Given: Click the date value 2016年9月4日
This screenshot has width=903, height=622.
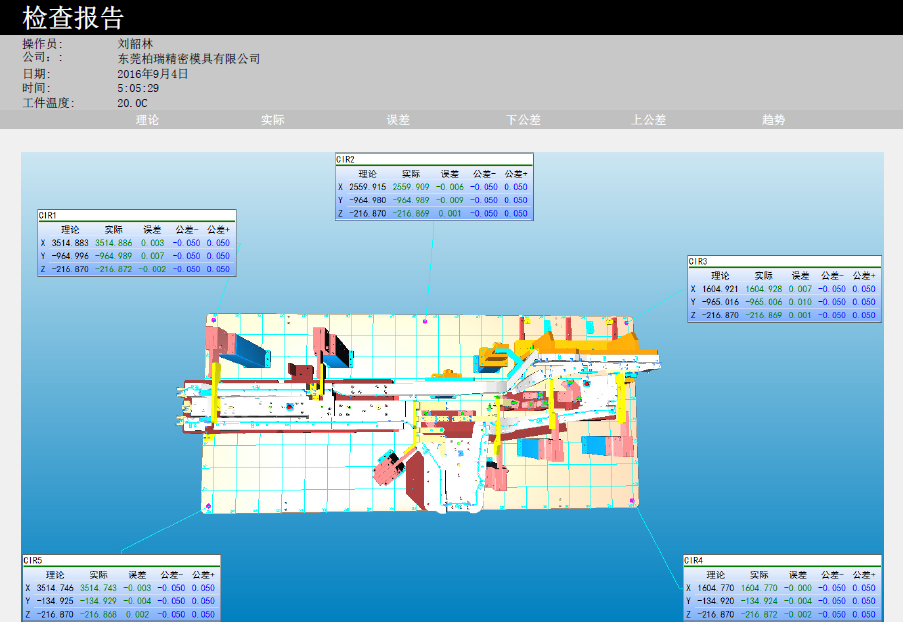Looking at the screenshot, I should click(x=152, y=74).
